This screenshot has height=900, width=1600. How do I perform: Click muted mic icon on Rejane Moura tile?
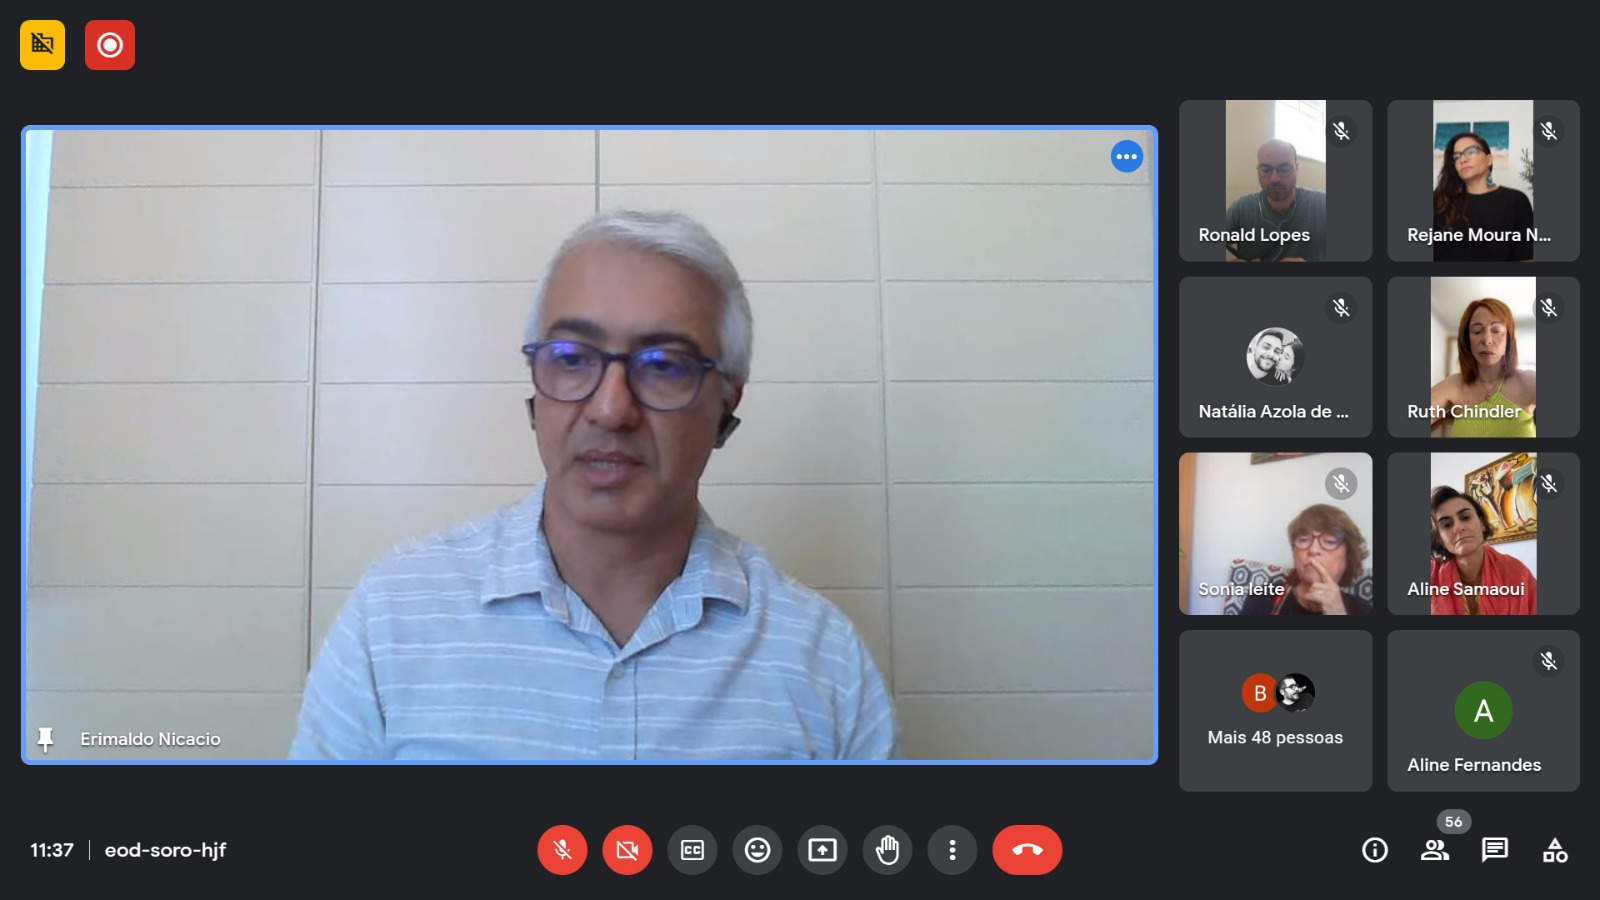click(1549, 131)
